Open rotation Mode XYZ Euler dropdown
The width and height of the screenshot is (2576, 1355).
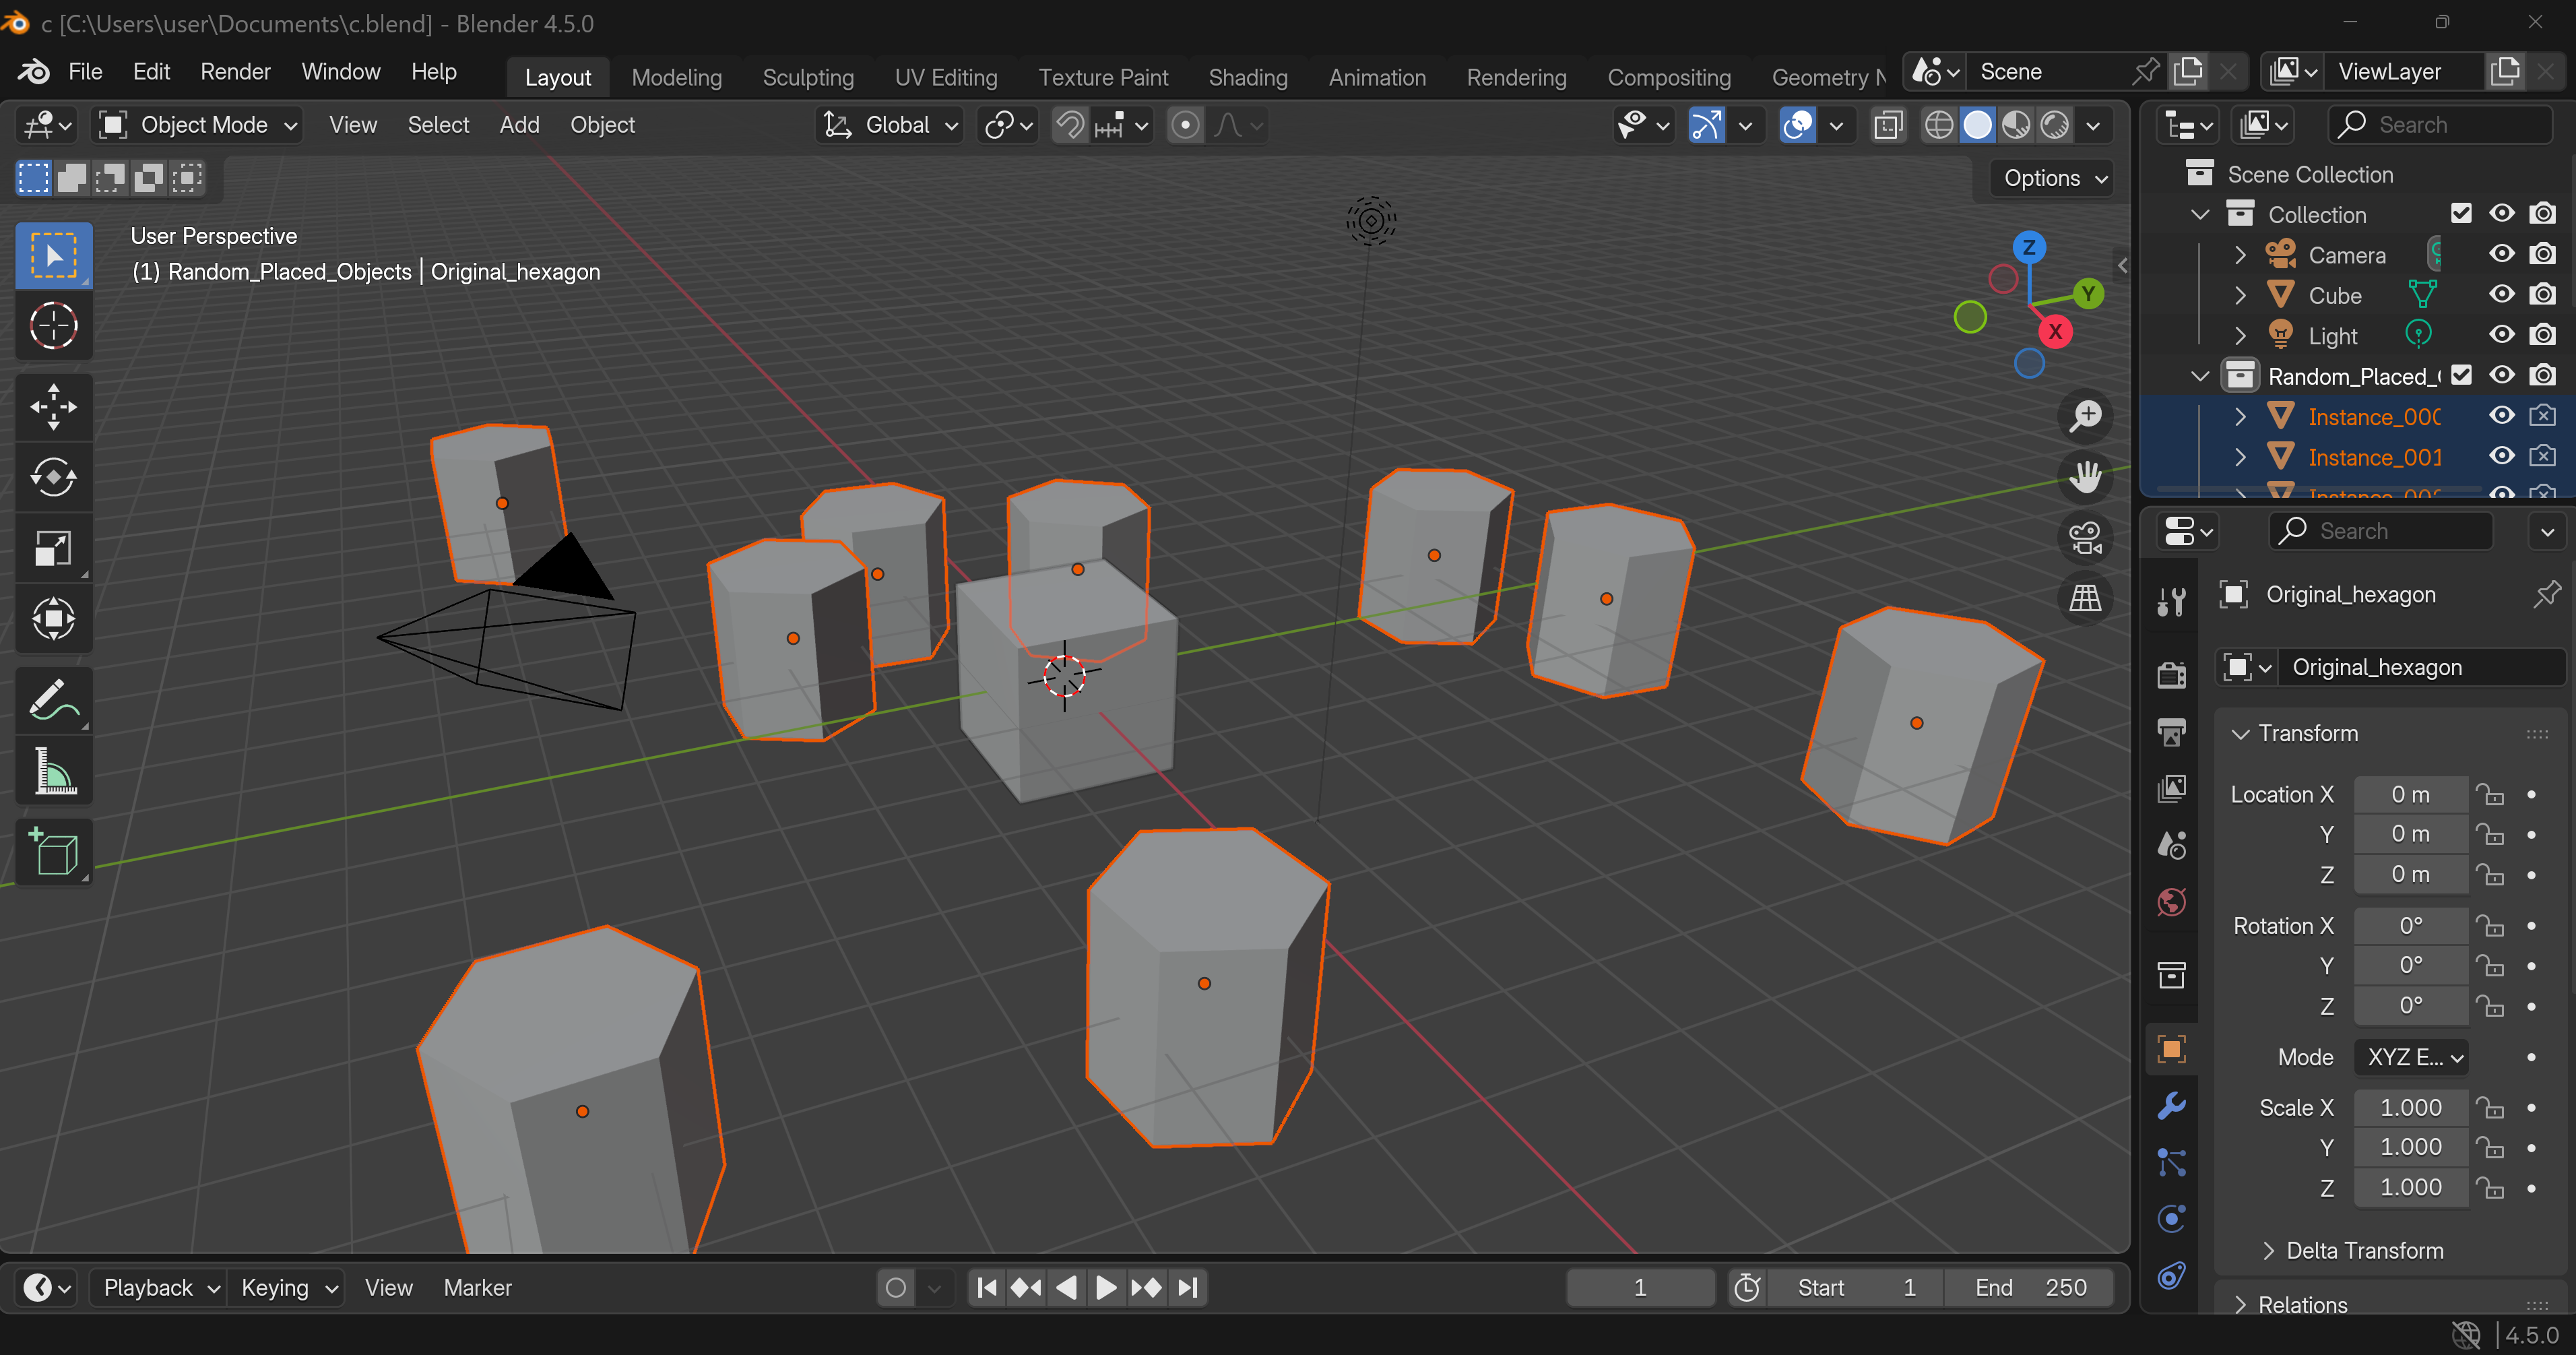[x=2411, y=1057]
